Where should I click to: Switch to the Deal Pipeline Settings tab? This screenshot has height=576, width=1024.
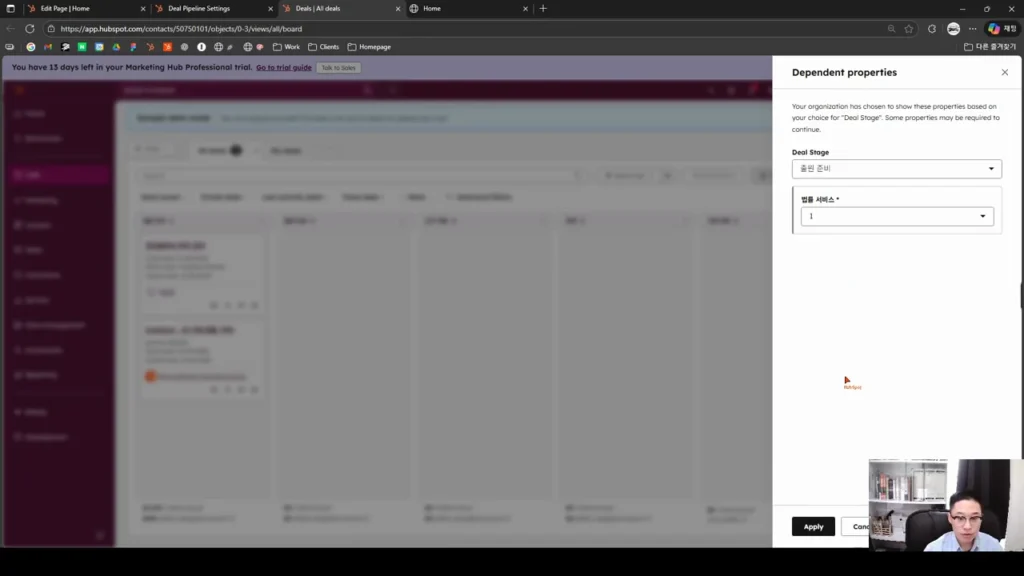coord(214,8)
